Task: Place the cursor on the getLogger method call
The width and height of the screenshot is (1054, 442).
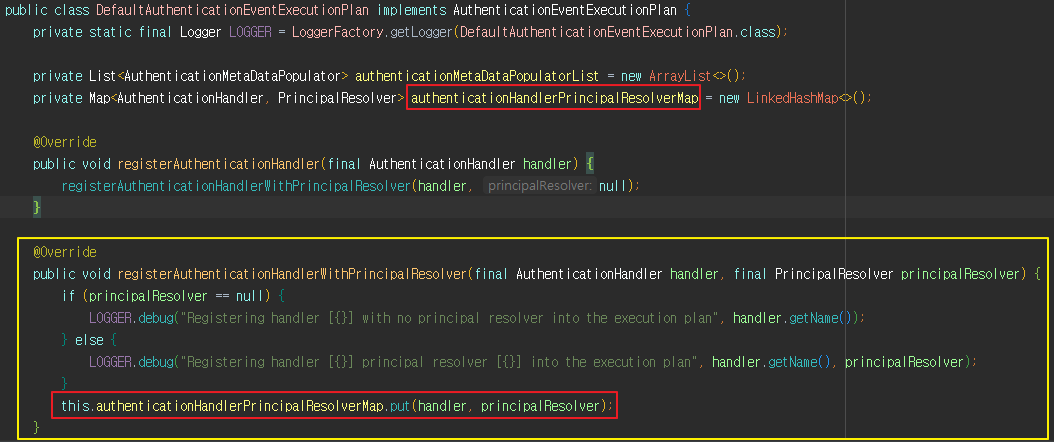Action: pyautogui.click(x=422, y=32)
